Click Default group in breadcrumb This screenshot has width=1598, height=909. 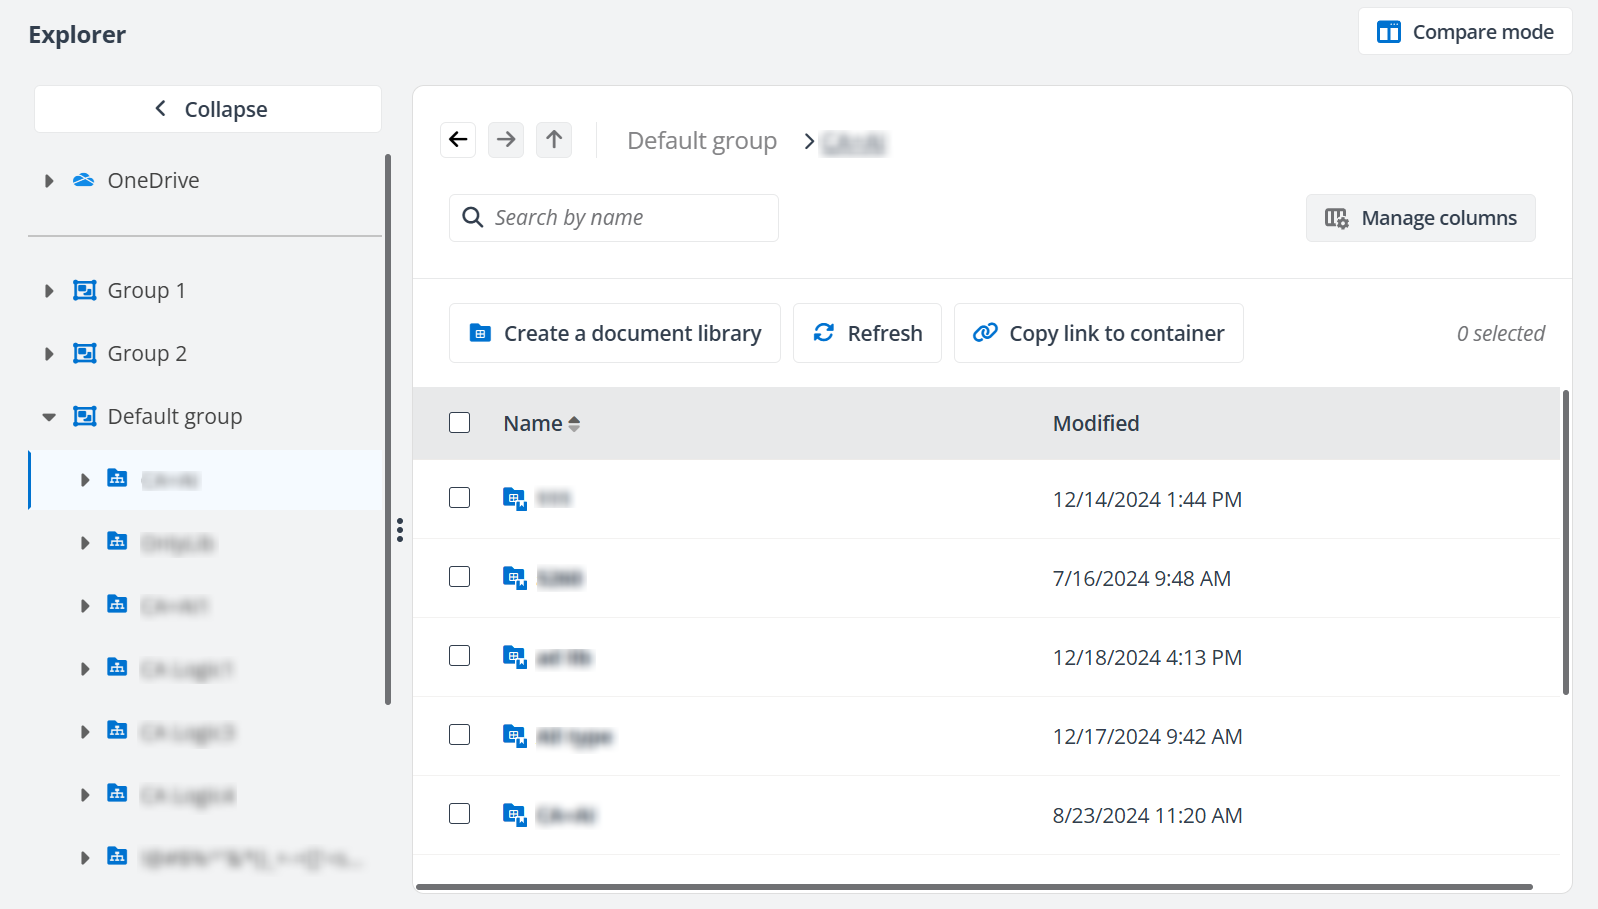[701, 141]
